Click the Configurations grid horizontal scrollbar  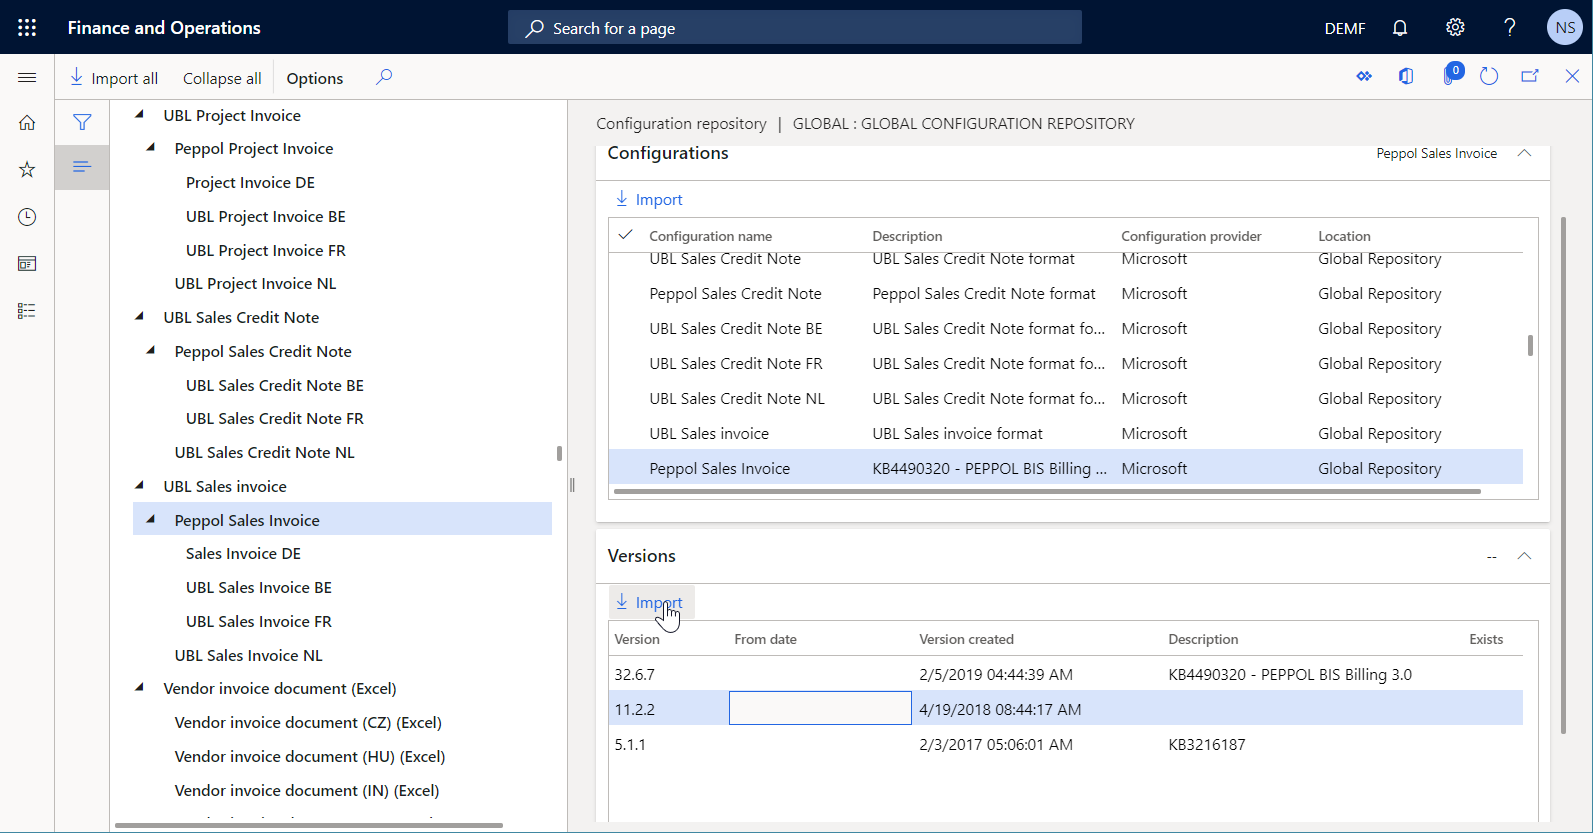1047,492
